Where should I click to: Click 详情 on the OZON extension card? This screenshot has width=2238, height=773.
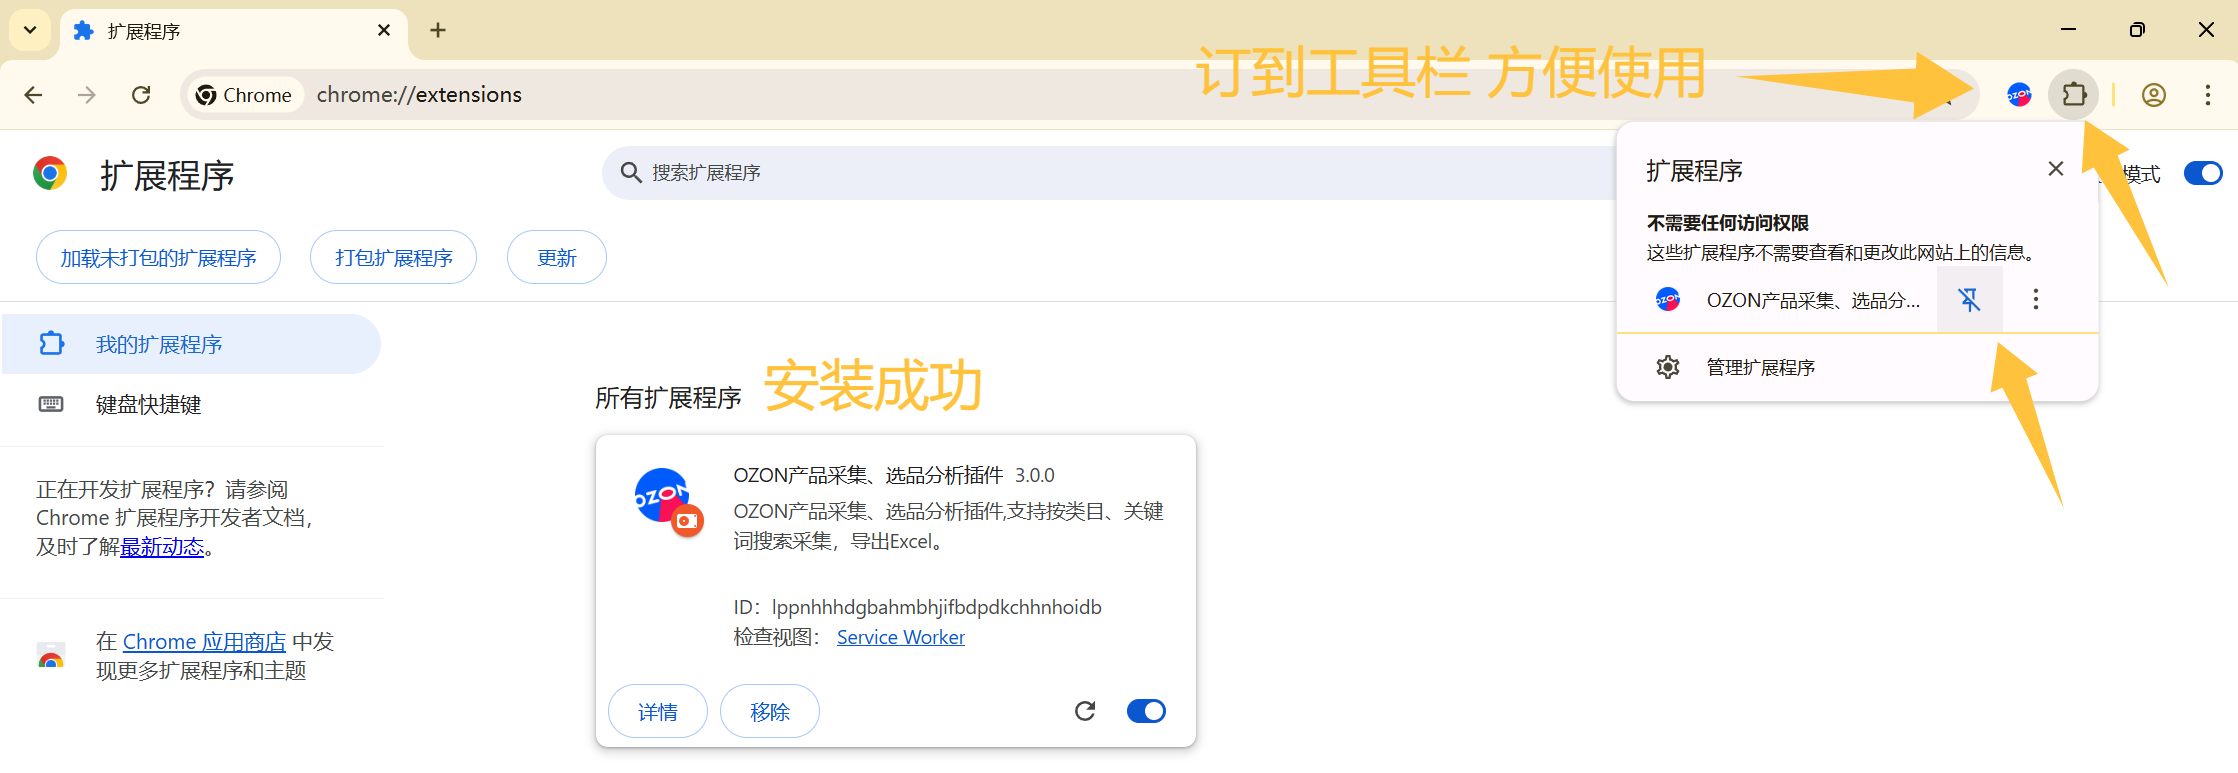[x=658, y=712]
